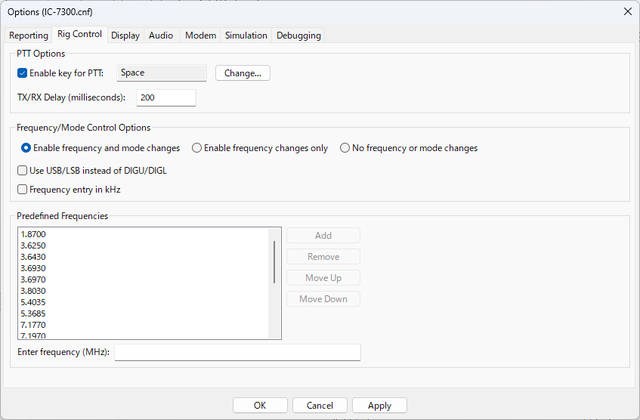This screenshot has width=640, height=420.
Task: Click the Cancel button
Action: [320, 405]
